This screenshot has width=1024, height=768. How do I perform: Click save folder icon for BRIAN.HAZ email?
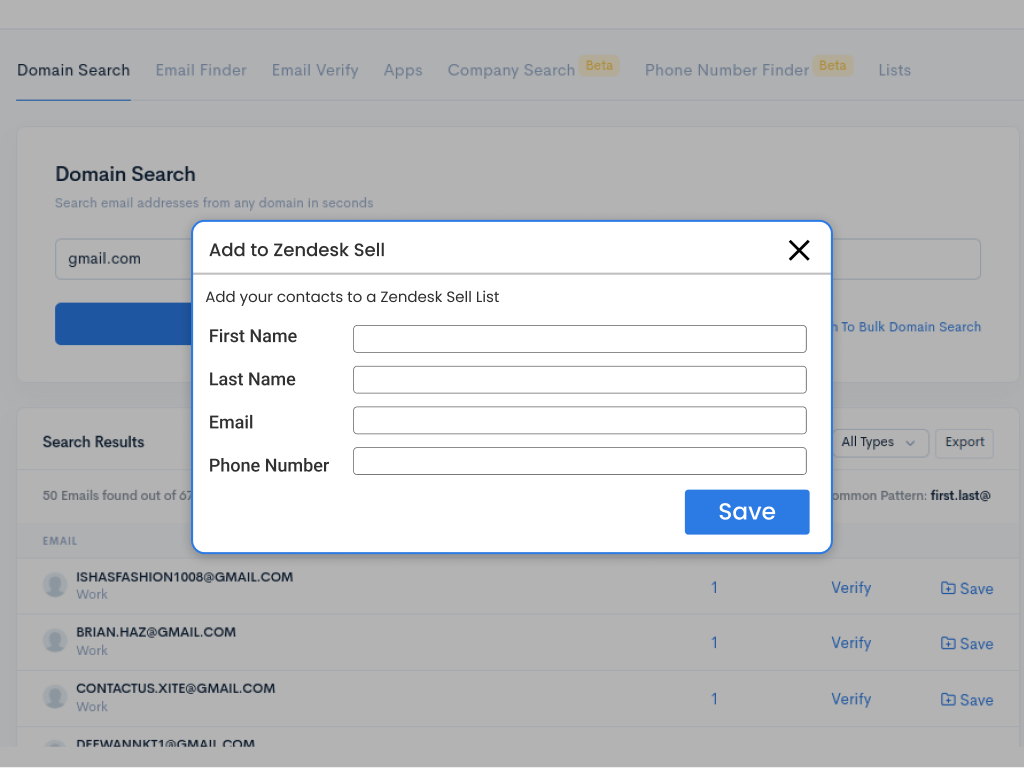(948, 643)
